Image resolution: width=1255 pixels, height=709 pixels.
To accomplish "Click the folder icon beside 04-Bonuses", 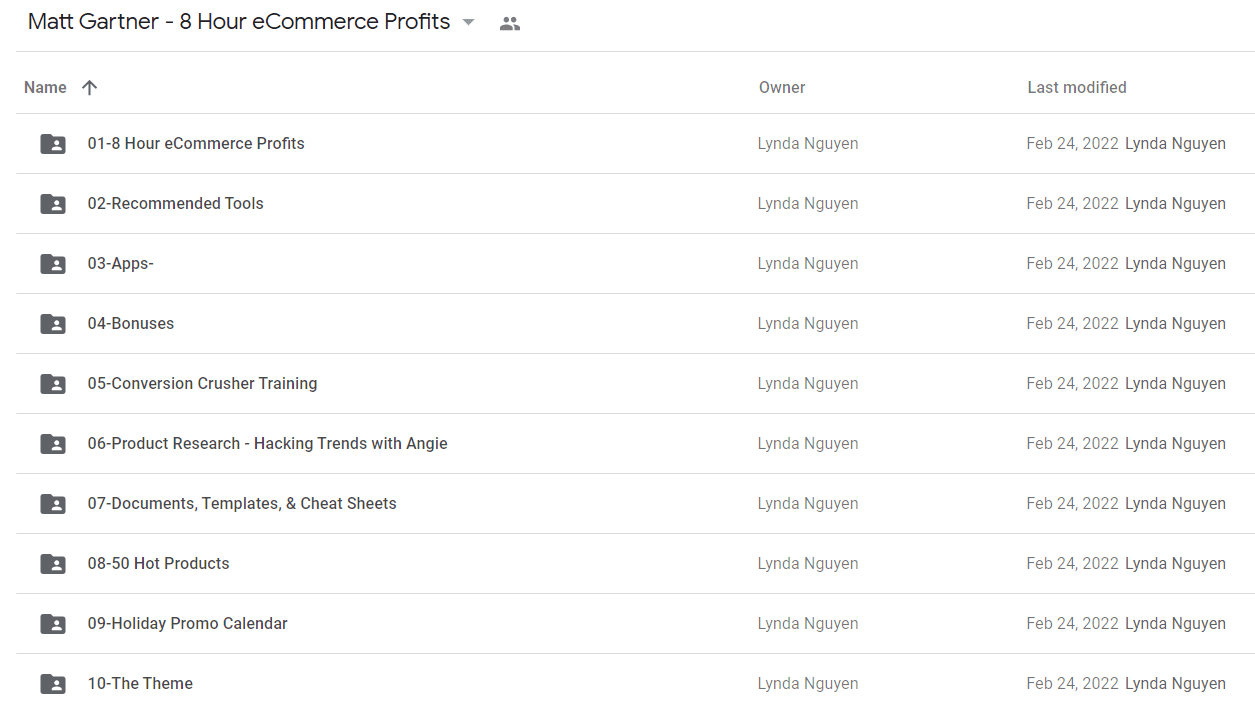I will click(x=53, y=324).
